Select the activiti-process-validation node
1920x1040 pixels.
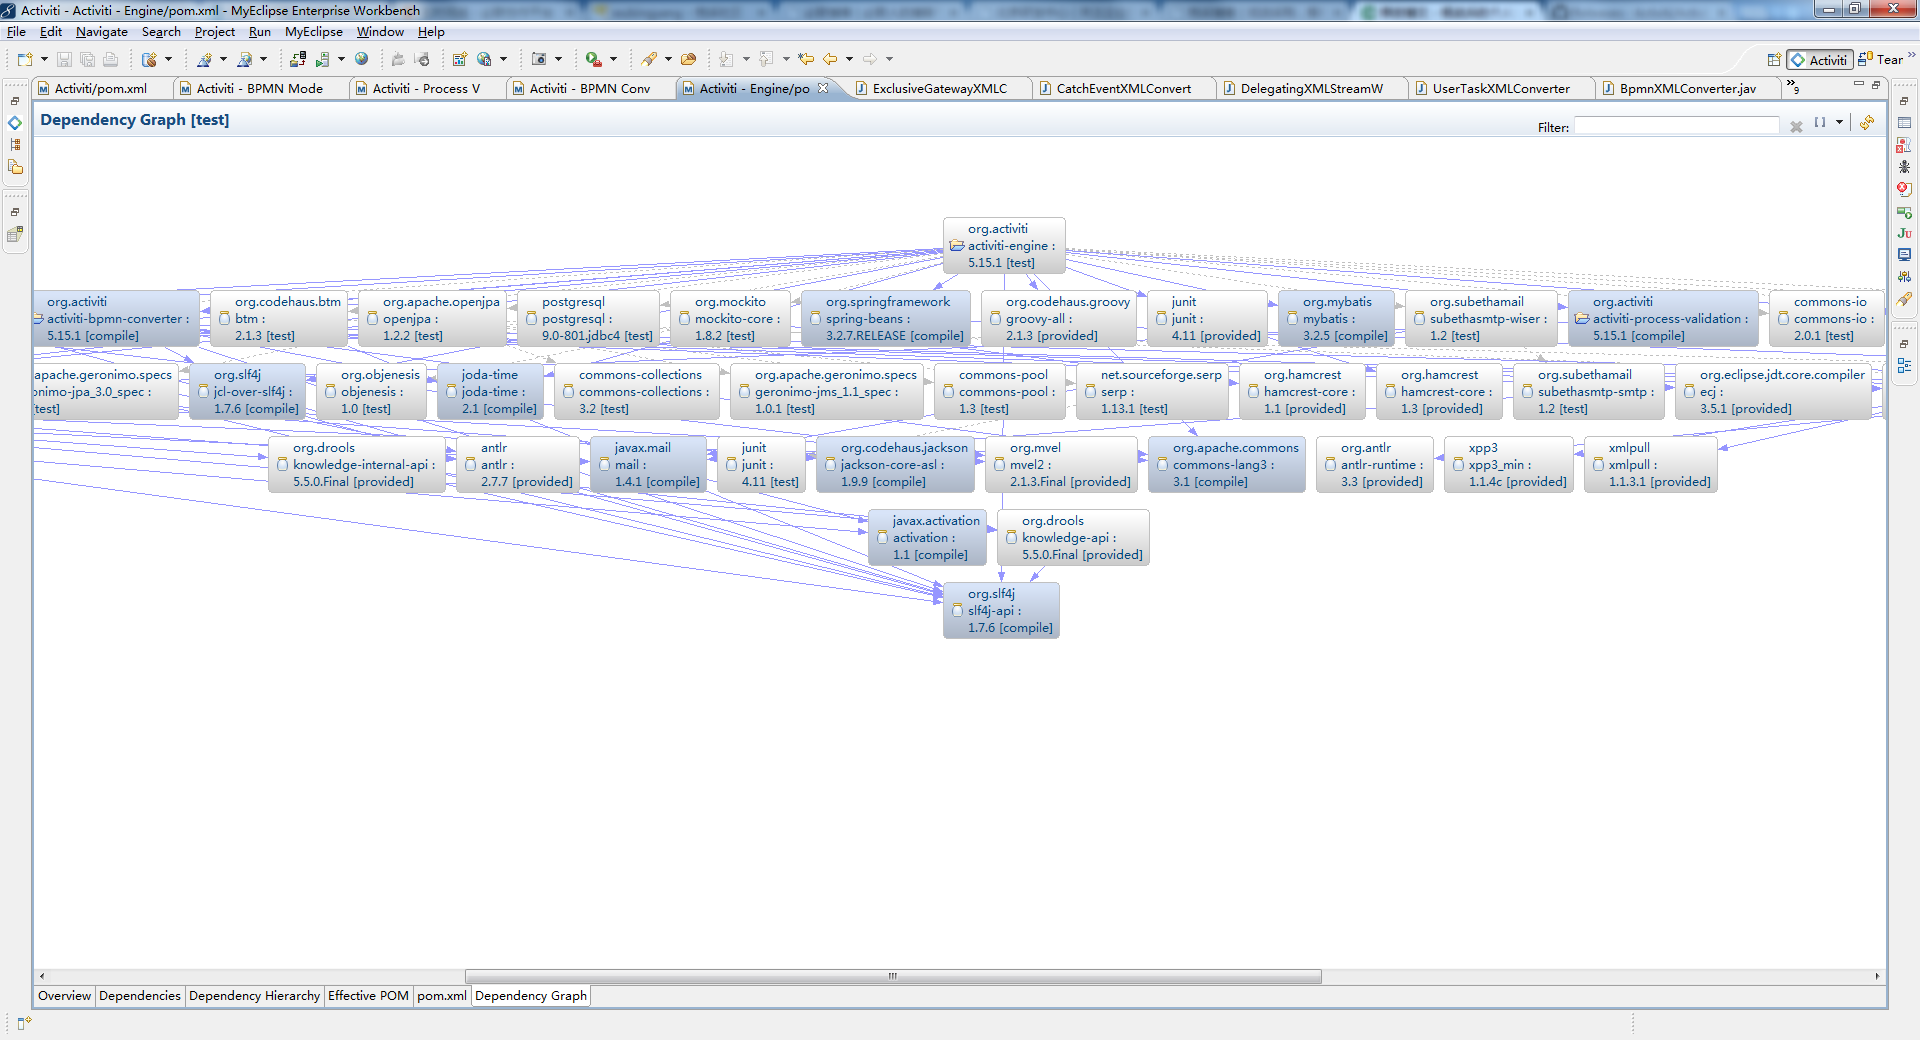[1663, 319]
